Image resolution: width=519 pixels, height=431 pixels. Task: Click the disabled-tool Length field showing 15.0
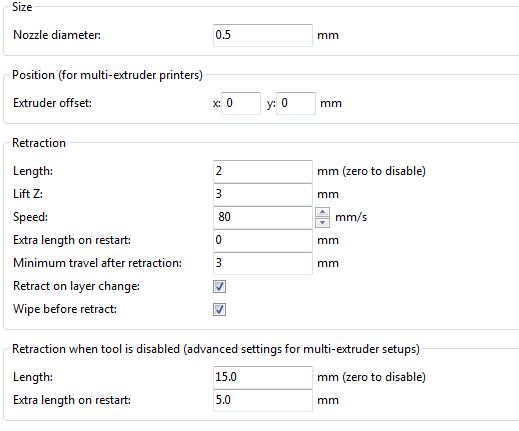pos(263,377)
